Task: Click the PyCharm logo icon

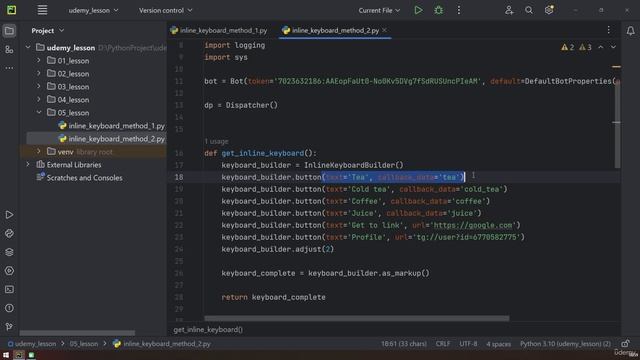Action: pos(11,10)
